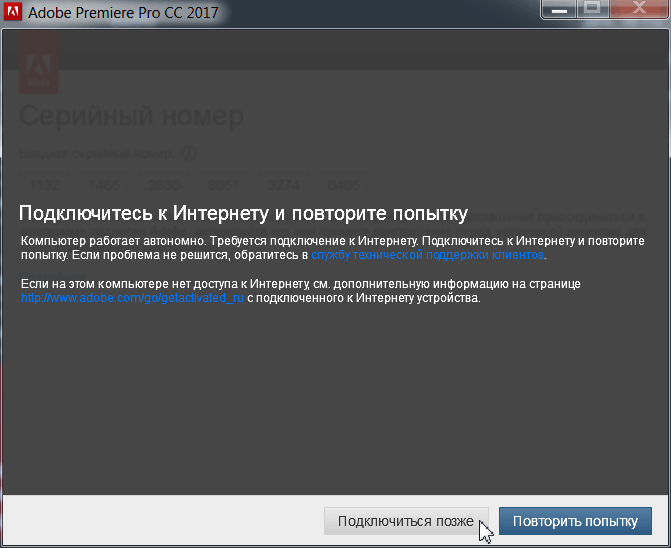
Task: Focus the third serial number box
Action: [x=163, y=185]
